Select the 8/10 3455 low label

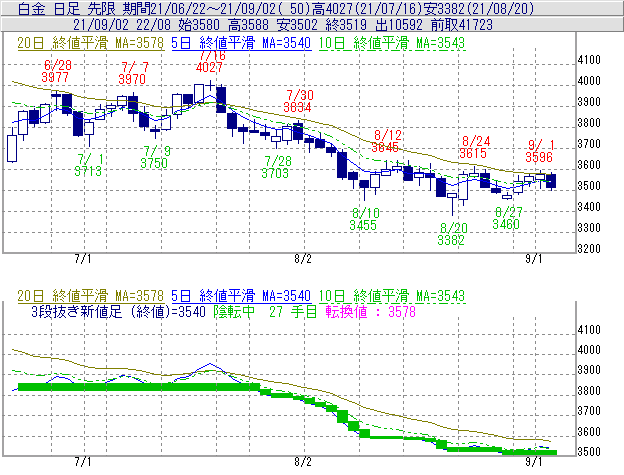pyautogui.click(x=364, y=219)
